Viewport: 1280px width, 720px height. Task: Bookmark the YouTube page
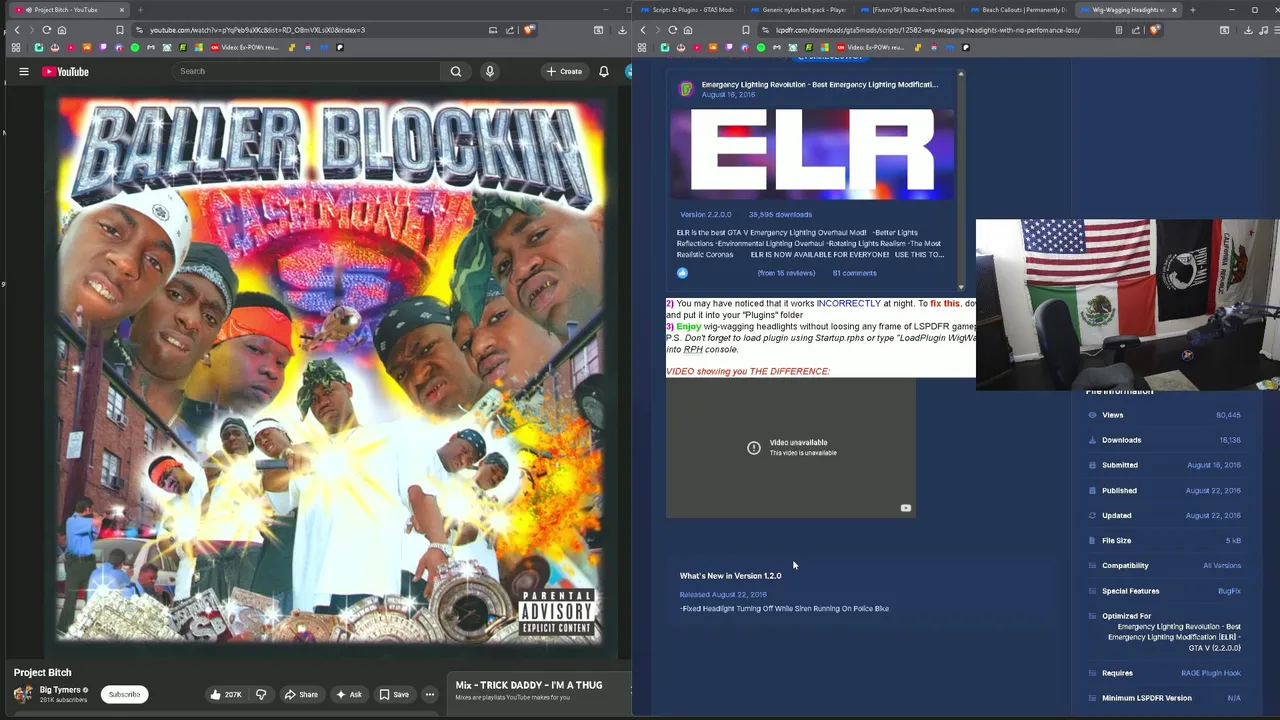(x=120, y=30)
